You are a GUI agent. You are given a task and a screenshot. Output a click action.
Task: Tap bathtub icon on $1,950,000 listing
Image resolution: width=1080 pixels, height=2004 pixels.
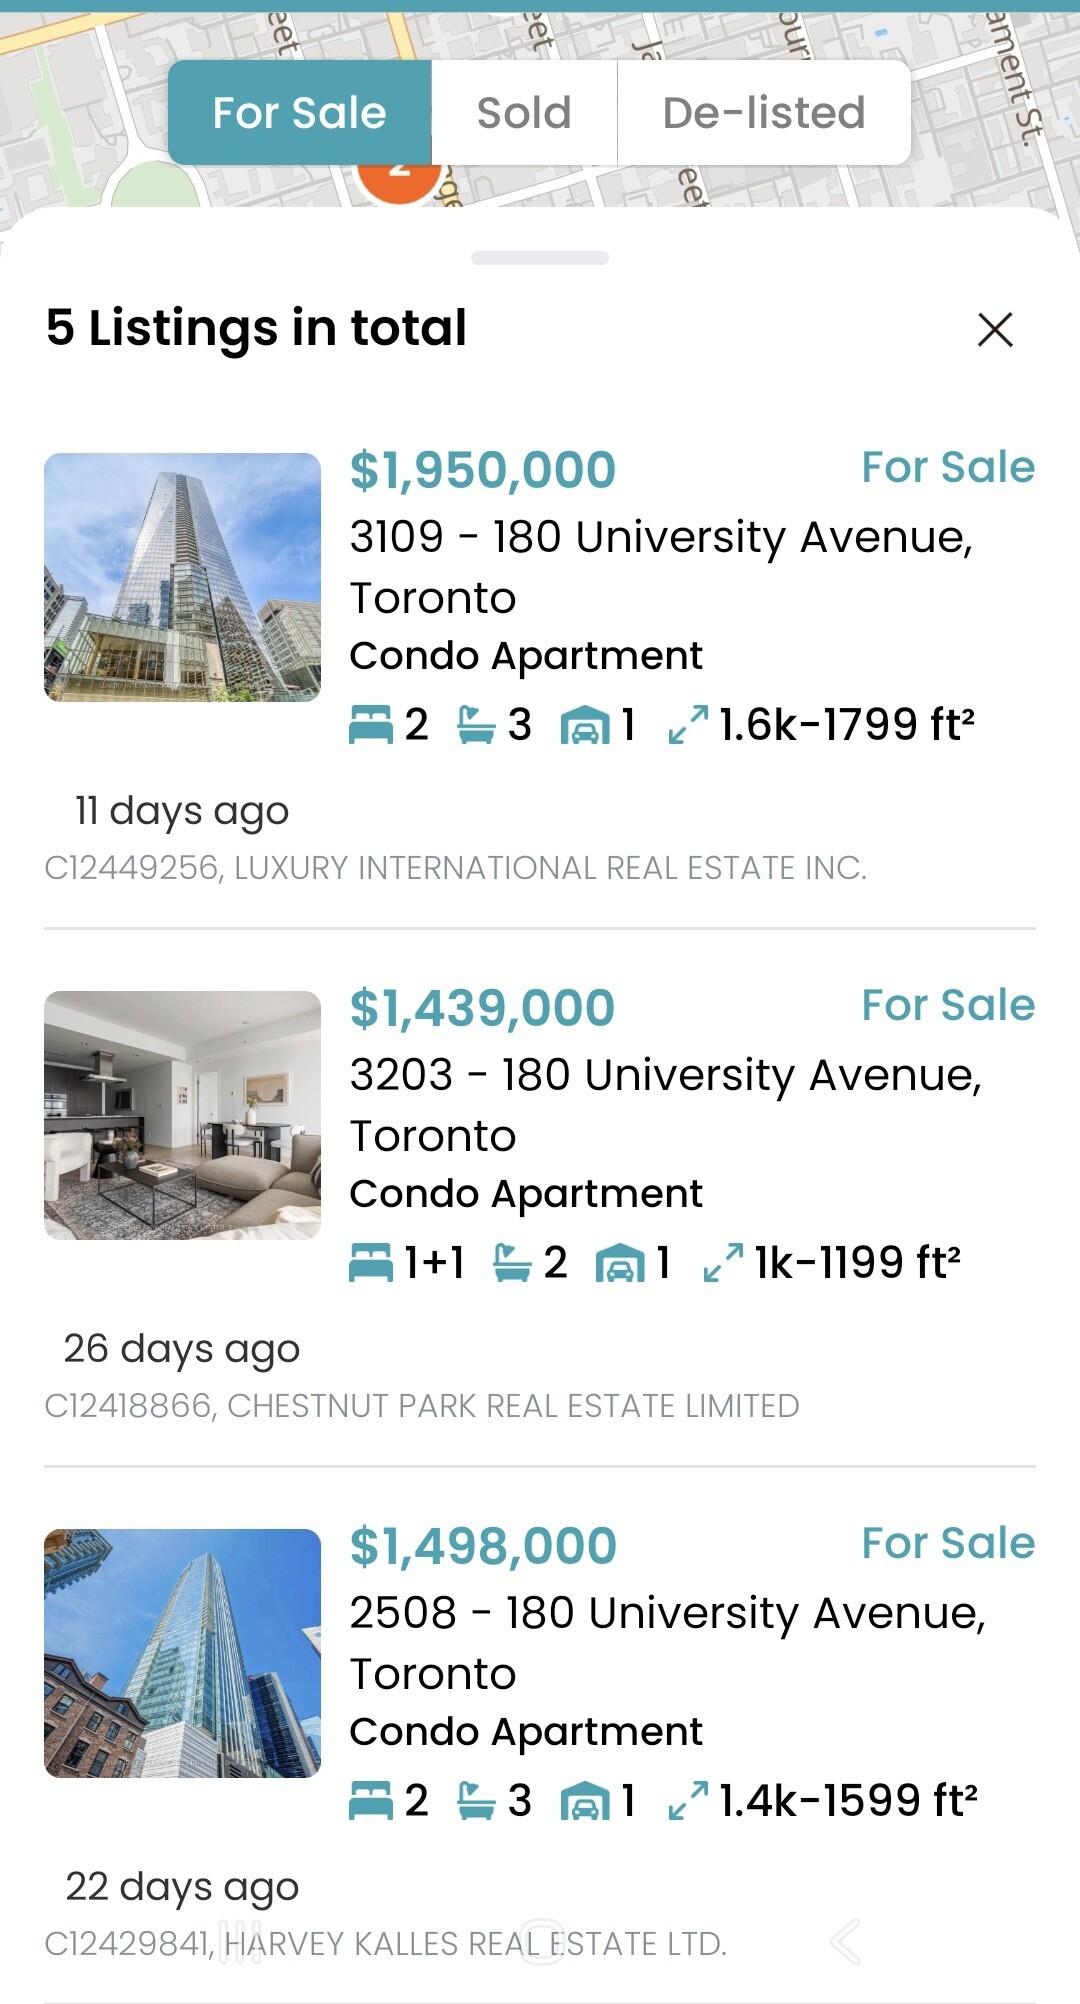point(476,725)
